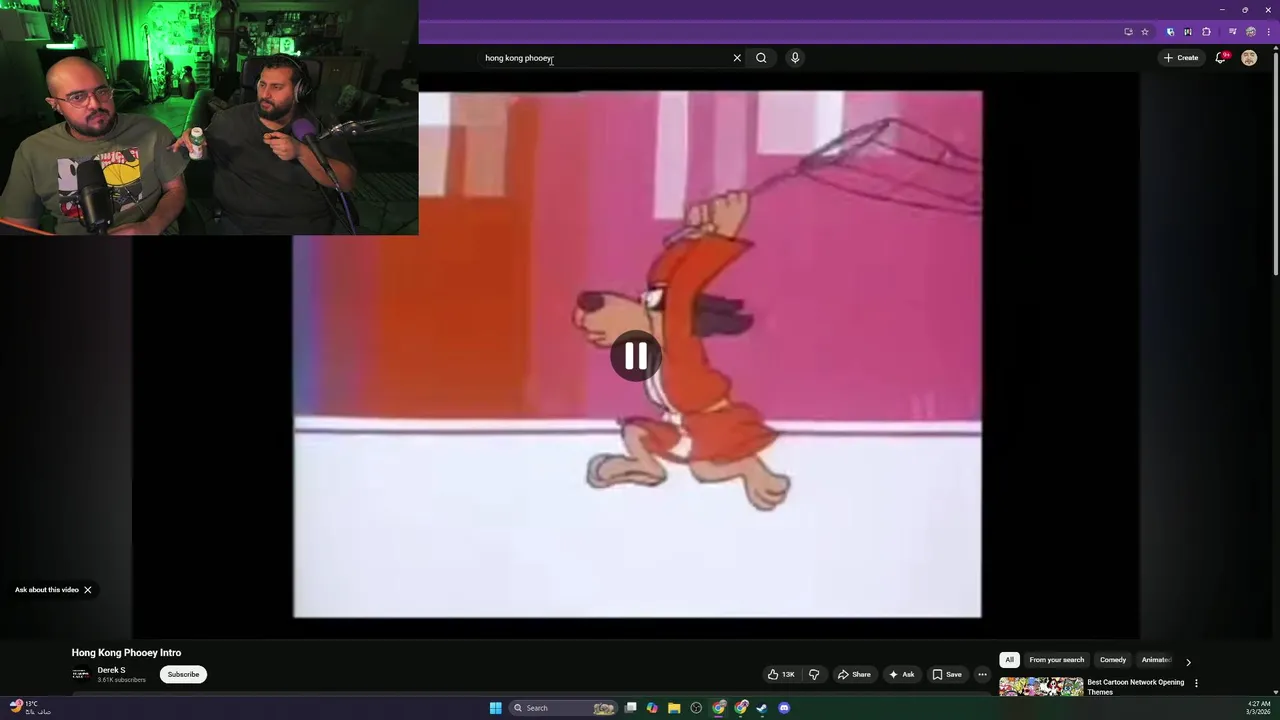
Task: Clear the YouTube search box text
Action: pyautogui.click(x=737, y=58)
